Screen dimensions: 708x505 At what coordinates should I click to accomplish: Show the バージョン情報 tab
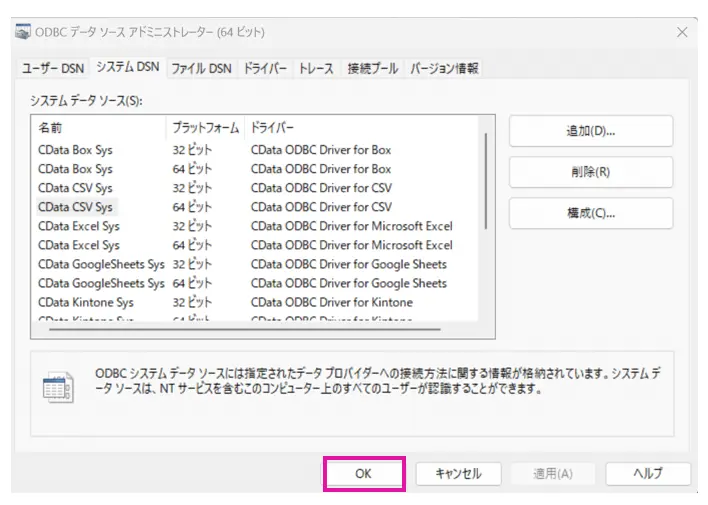pyautogui.click(x=444, y=69)
